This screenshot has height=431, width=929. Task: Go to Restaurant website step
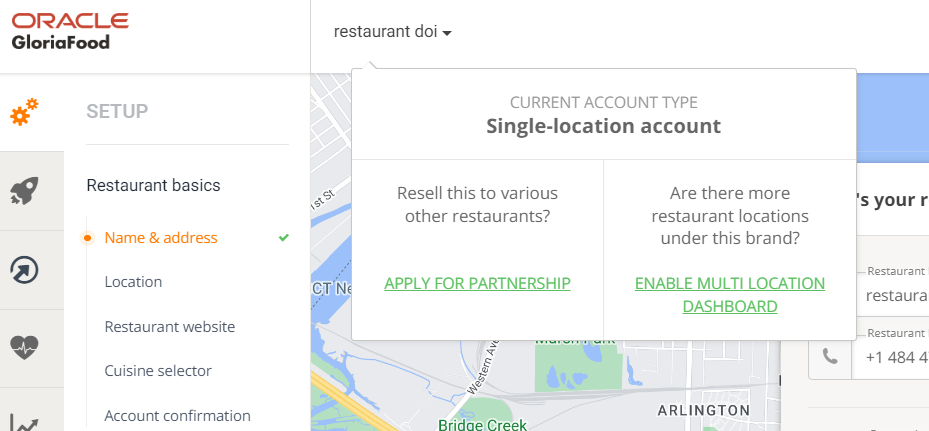click(170, 327)
